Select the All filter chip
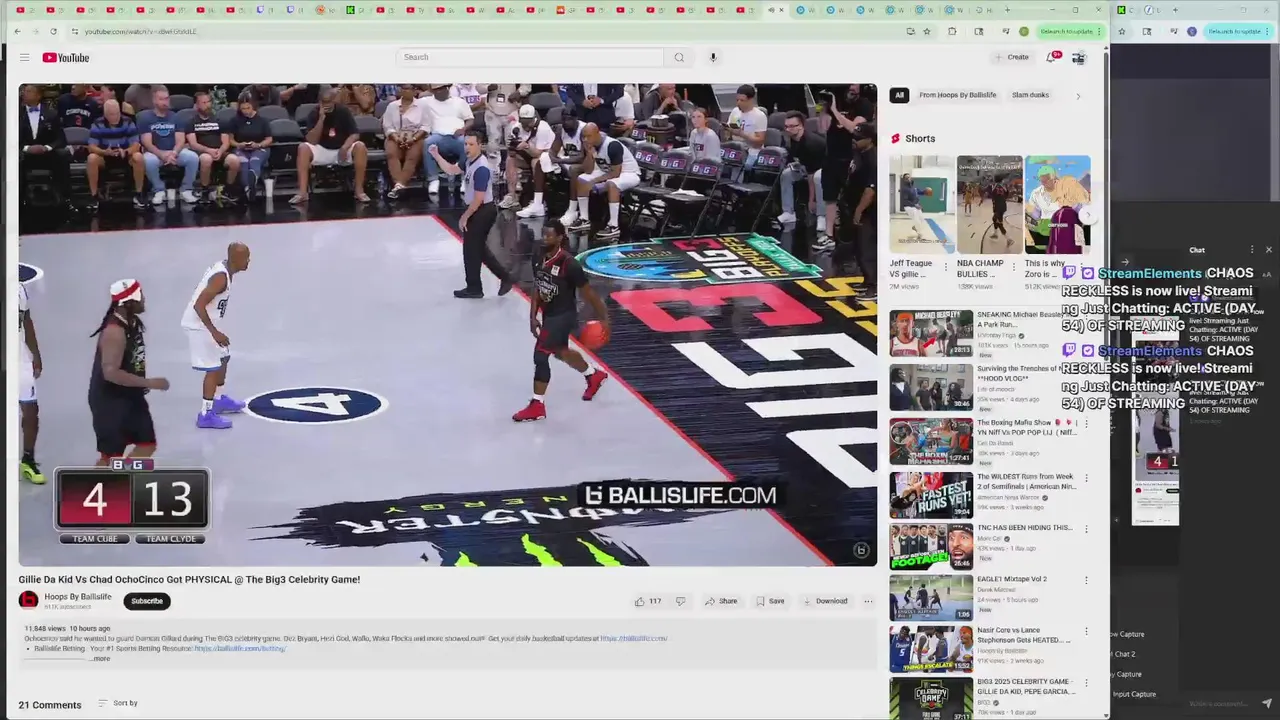 (x=899, y=95)
